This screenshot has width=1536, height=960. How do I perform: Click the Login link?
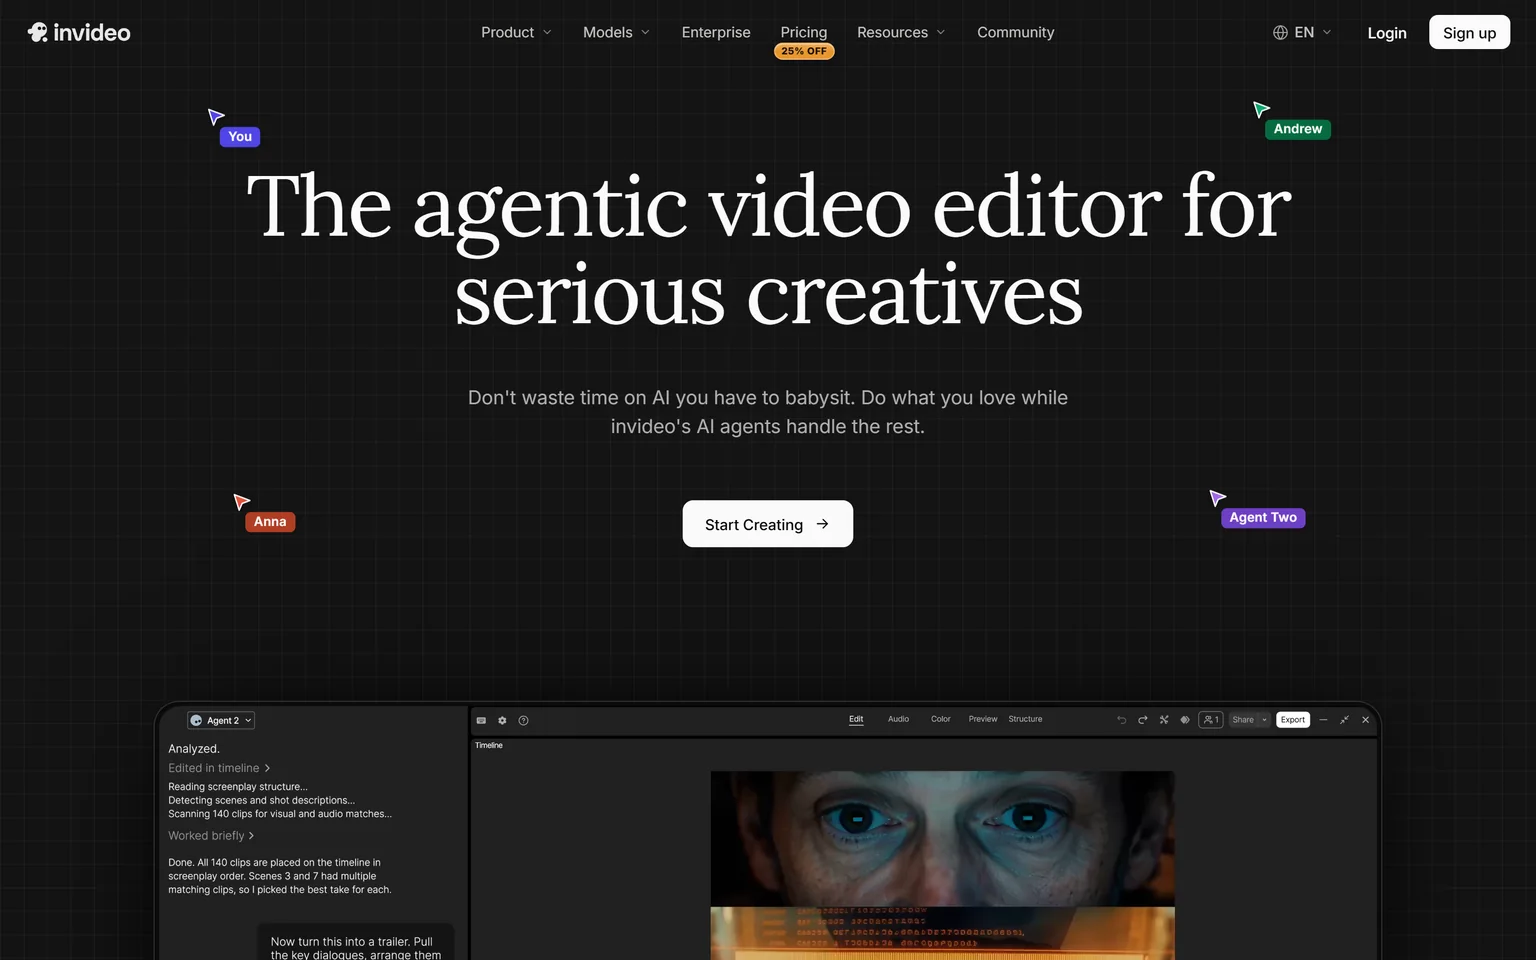pos(1387,33)
